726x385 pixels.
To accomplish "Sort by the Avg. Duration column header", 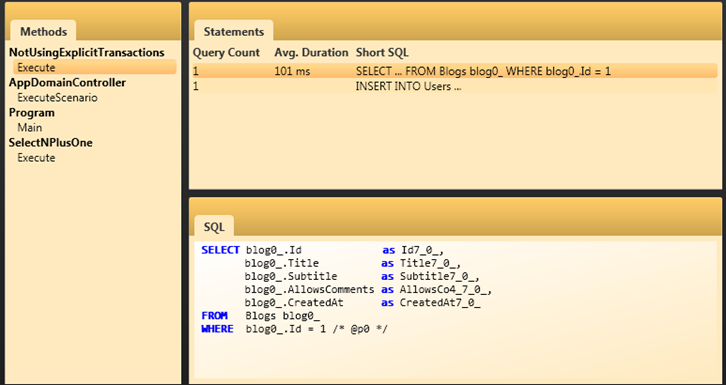I will (311, 53).
